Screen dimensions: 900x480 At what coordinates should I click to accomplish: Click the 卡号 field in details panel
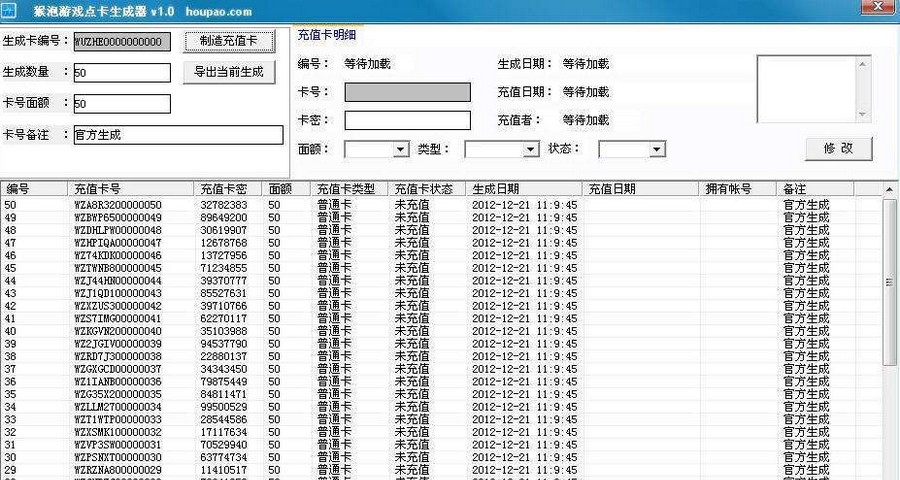click(408, 92)
